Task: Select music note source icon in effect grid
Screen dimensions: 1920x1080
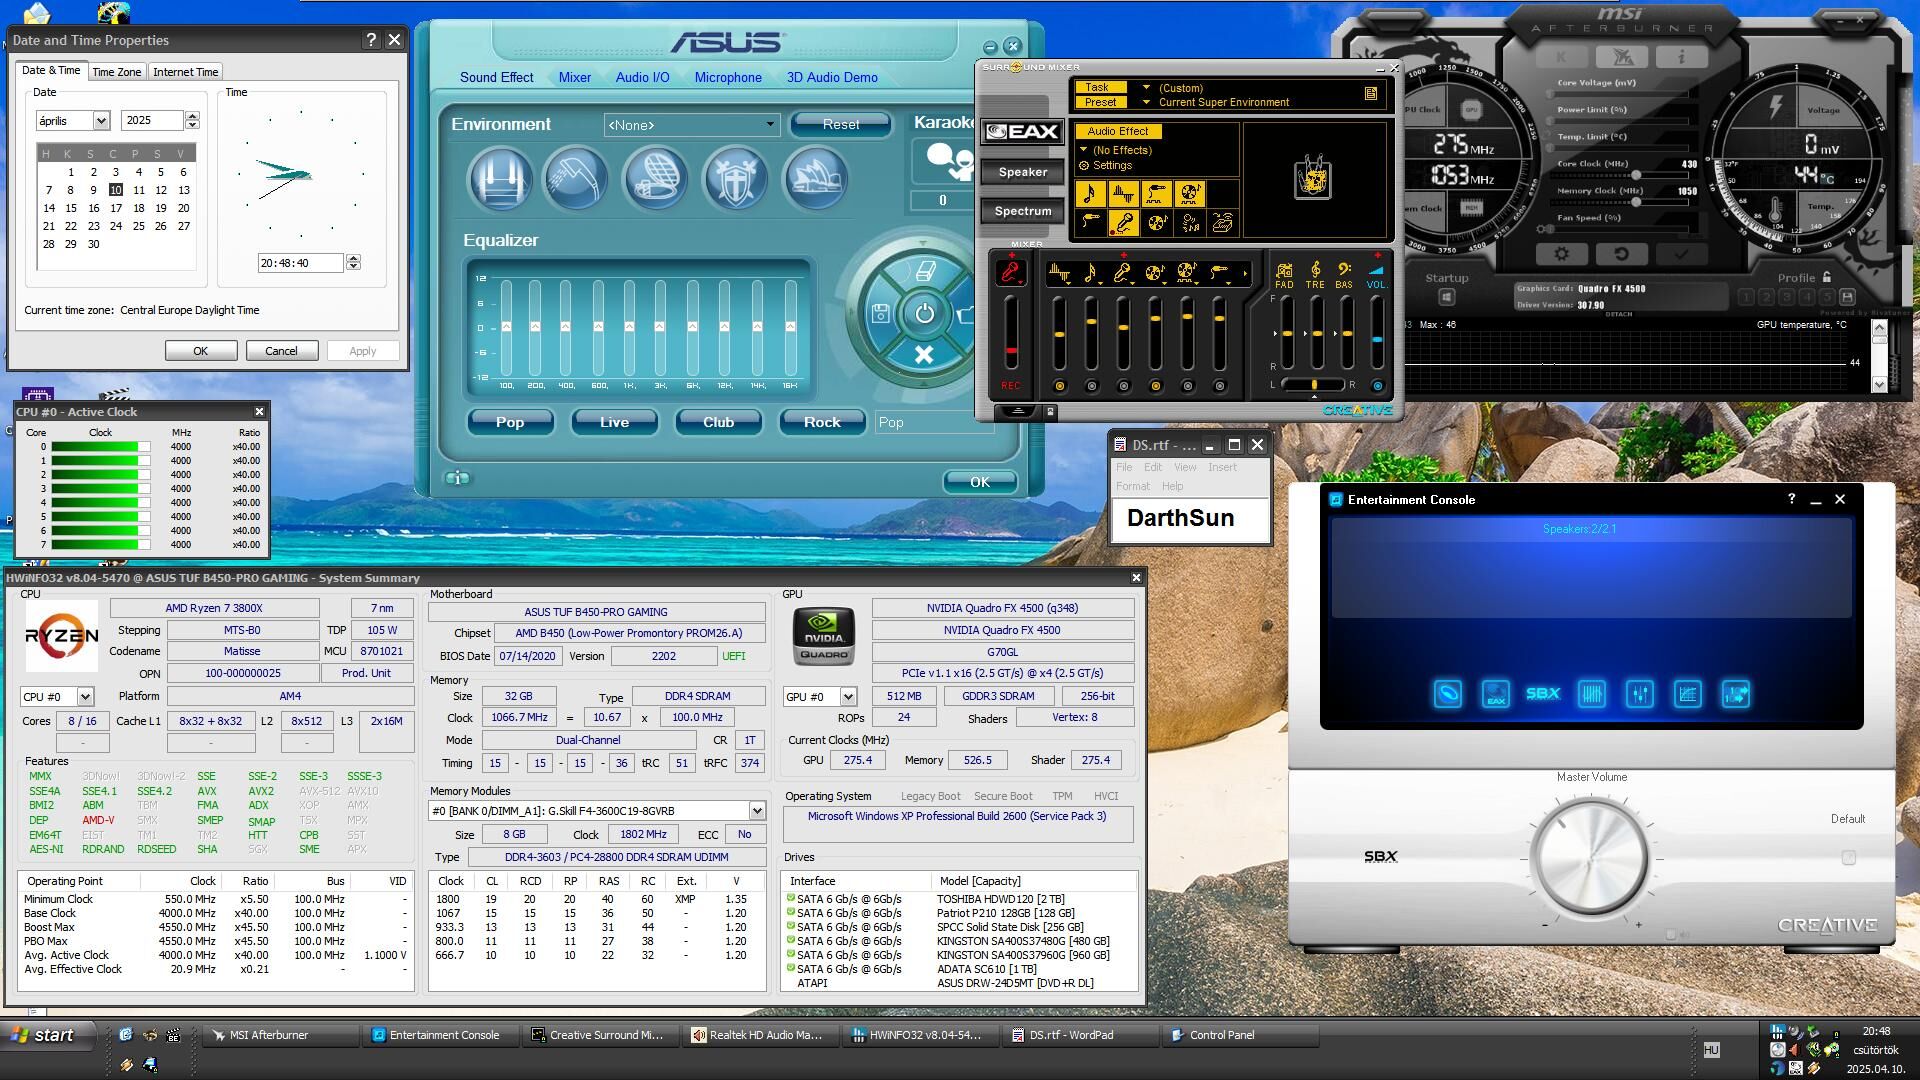Action: tap(1090, 194)
